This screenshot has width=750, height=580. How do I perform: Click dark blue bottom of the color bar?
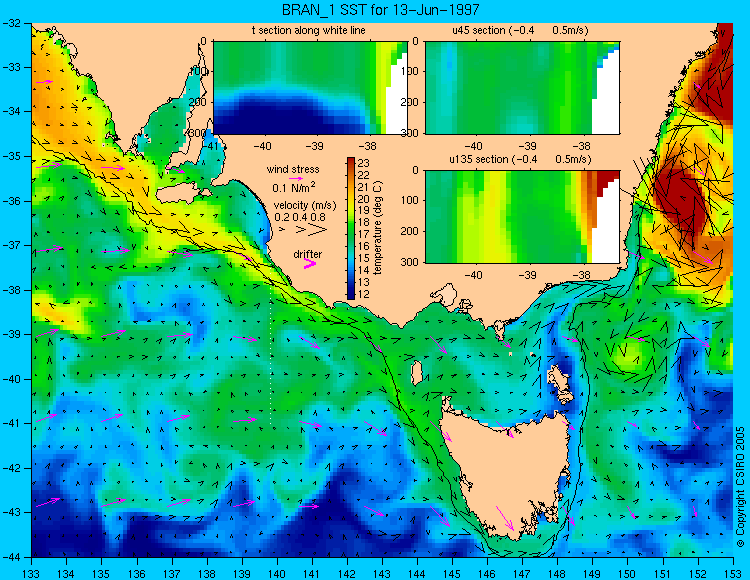coord(351,295)
